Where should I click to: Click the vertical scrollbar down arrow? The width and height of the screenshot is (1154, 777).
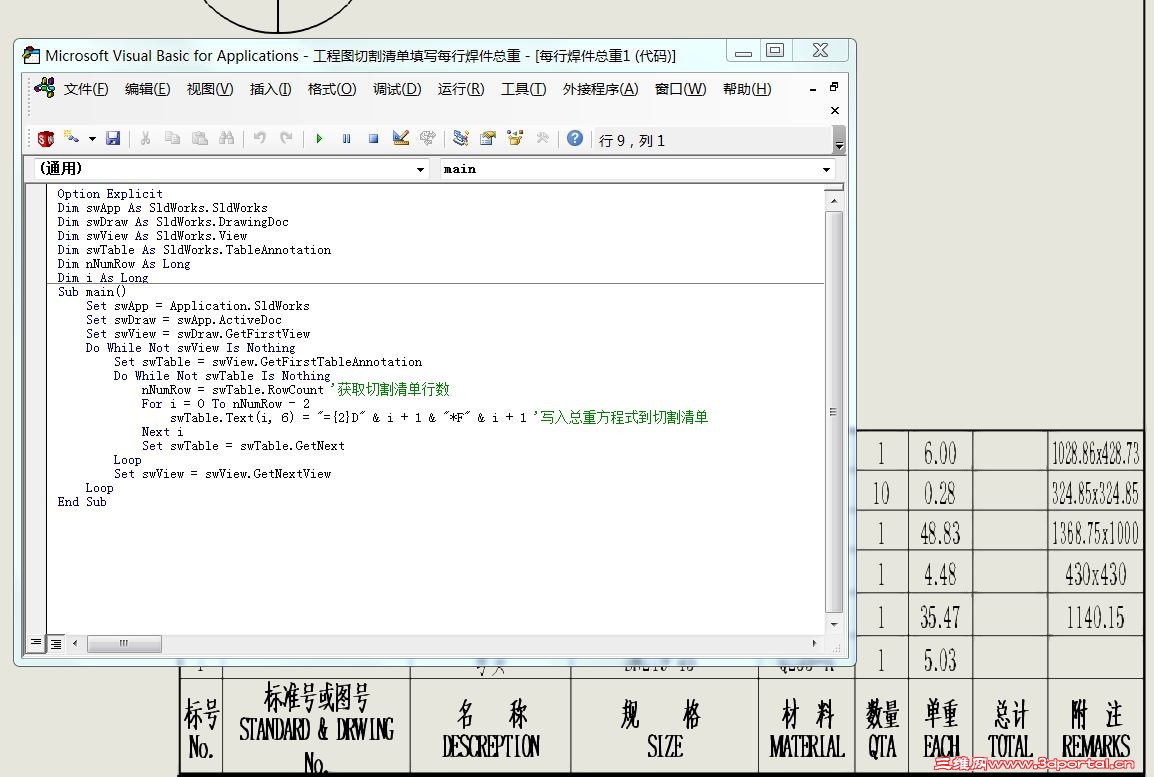point(834,623)
